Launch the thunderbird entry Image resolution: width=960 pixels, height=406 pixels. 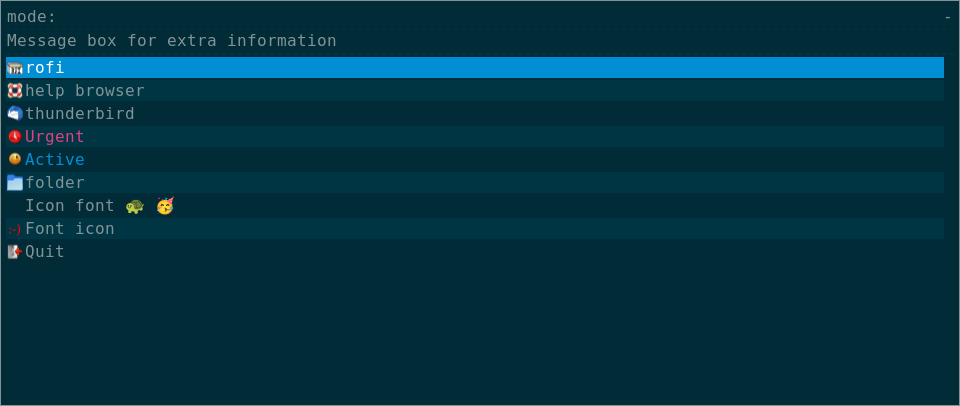pos(80,114)
